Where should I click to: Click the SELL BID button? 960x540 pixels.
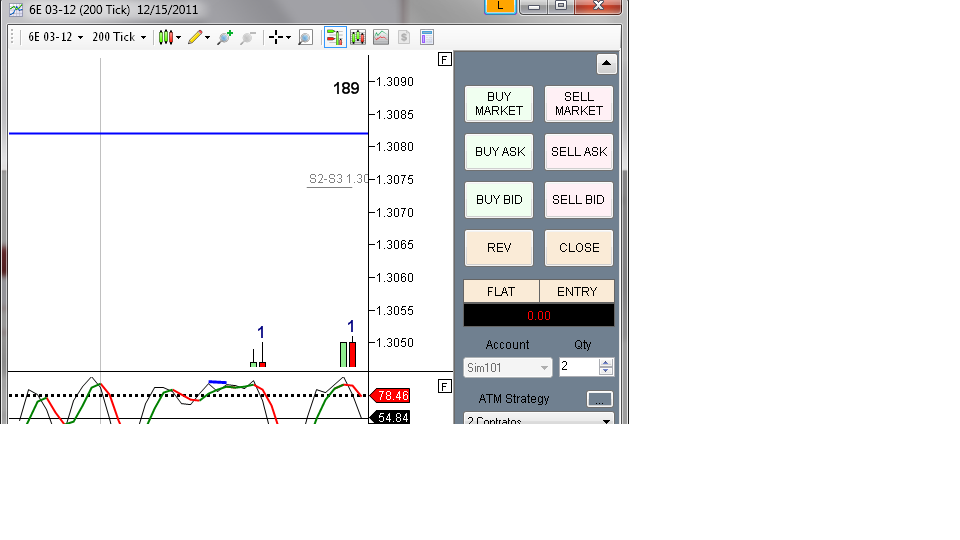coord(579,200)
